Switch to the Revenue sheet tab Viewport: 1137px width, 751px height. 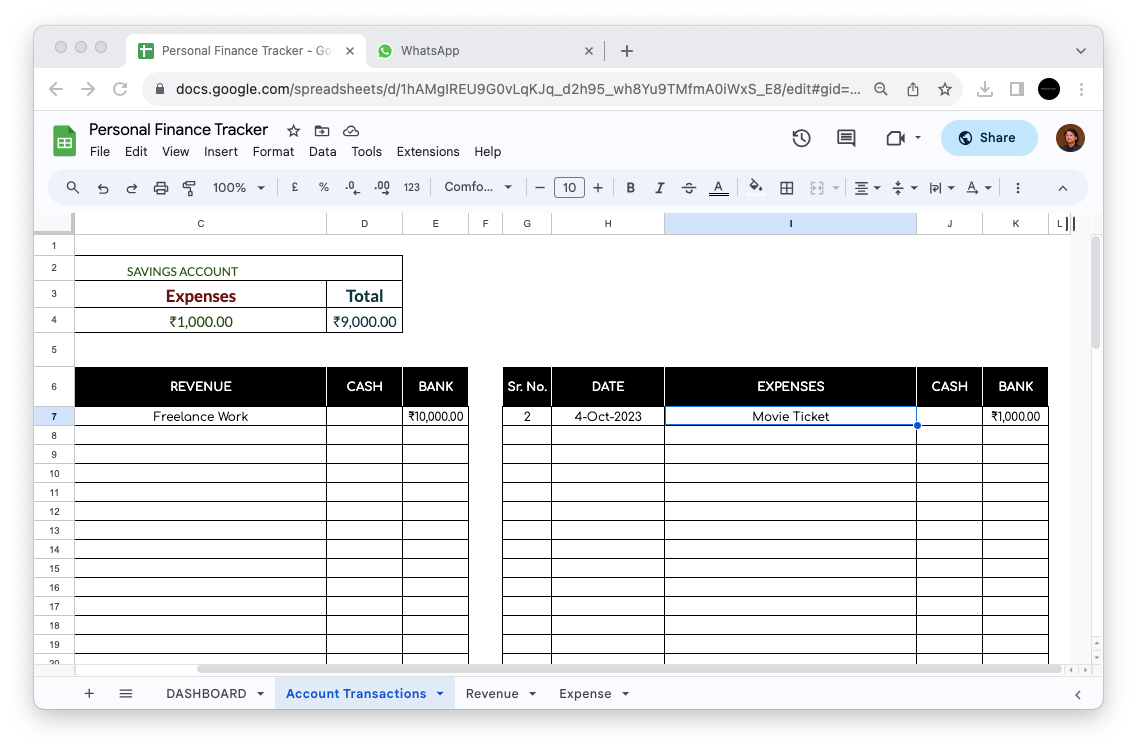(492, 694)
